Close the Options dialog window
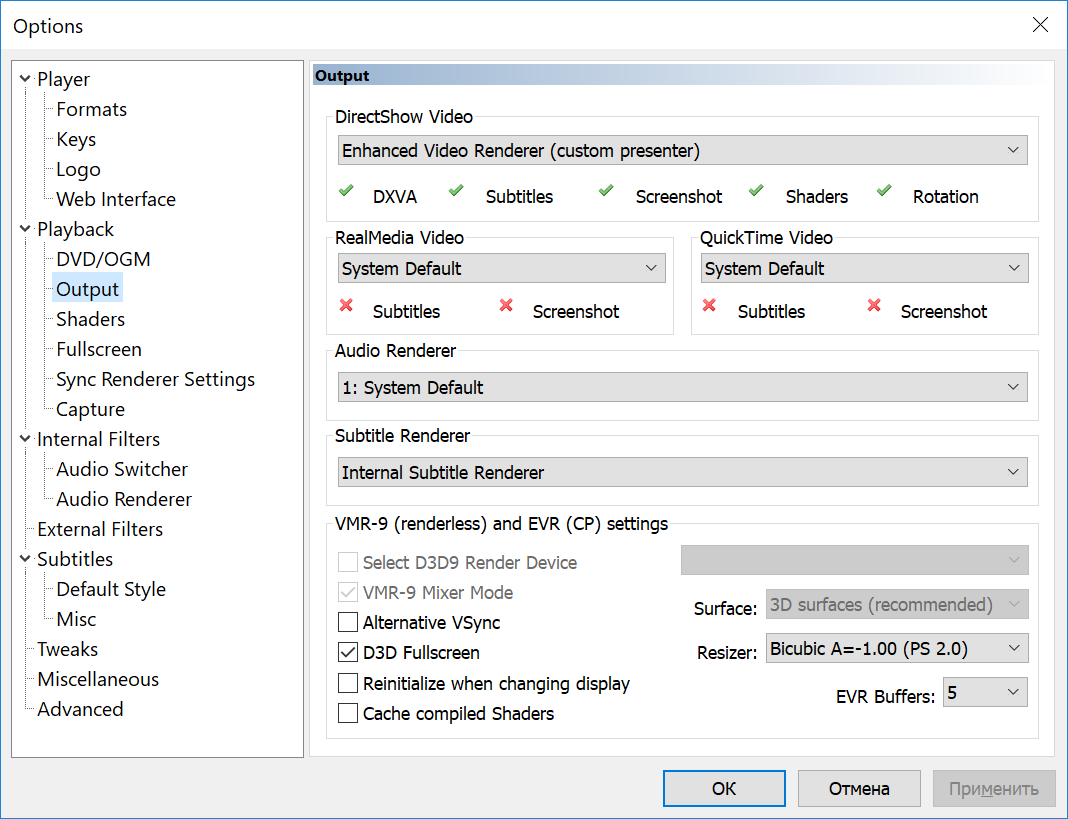The height and width of the screenshot is (819, 1068). [x=1041, y=25]
